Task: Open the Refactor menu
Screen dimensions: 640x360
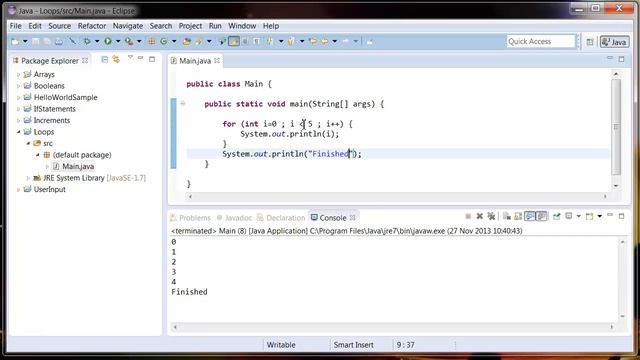Action: (x=92, y=26)
